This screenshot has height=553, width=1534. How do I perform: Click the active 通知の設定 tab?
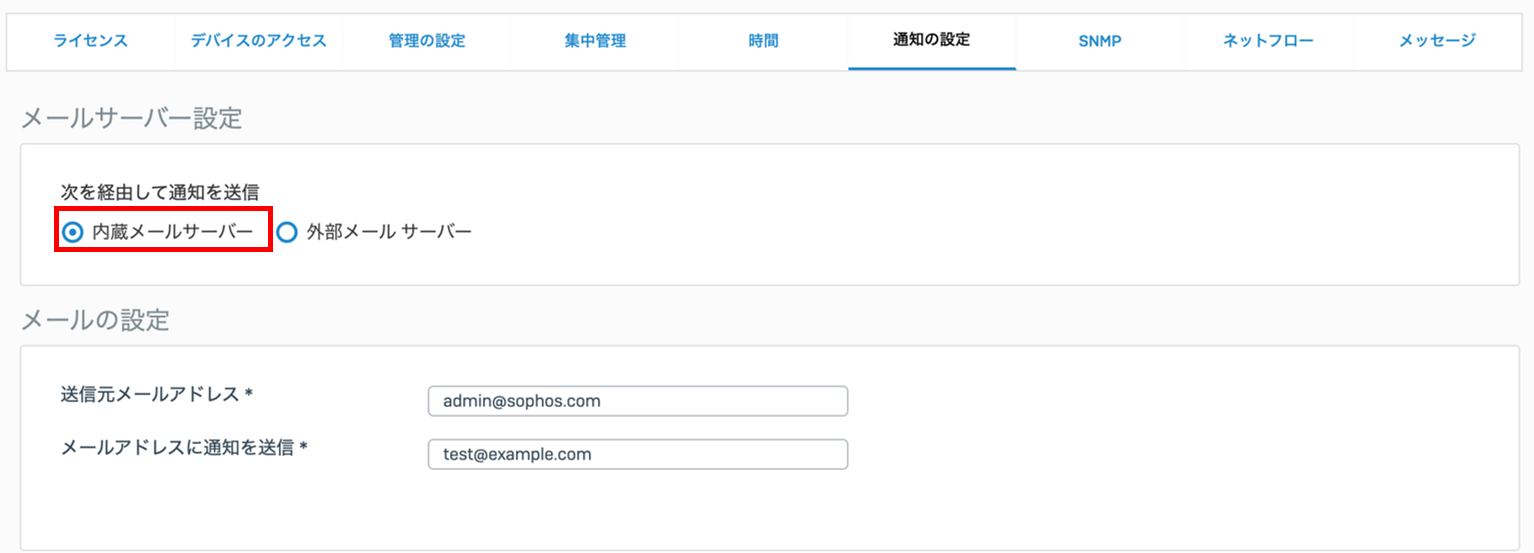(x=931, y=41)
